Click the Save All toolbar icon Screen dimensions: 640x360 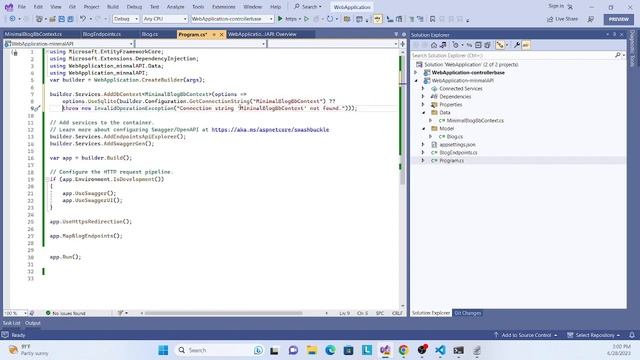70,19
